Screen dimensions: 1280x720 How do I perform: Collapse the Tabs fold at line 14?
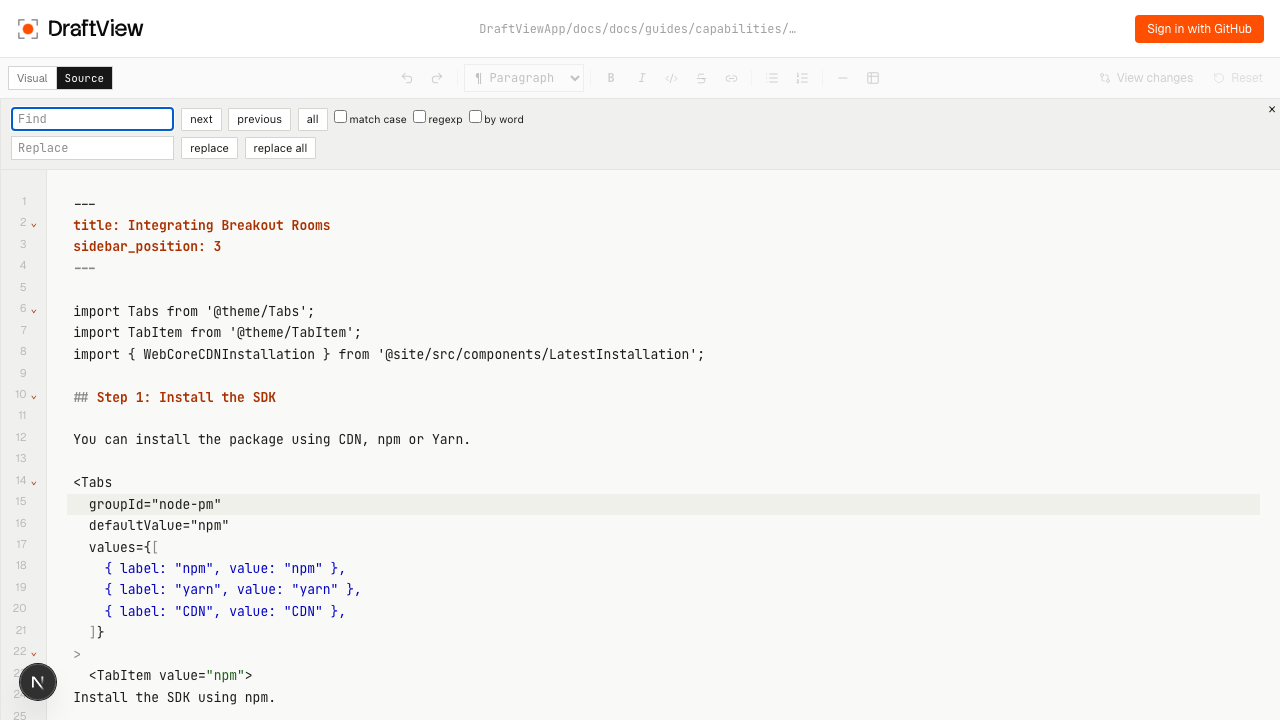pos(34,483)
